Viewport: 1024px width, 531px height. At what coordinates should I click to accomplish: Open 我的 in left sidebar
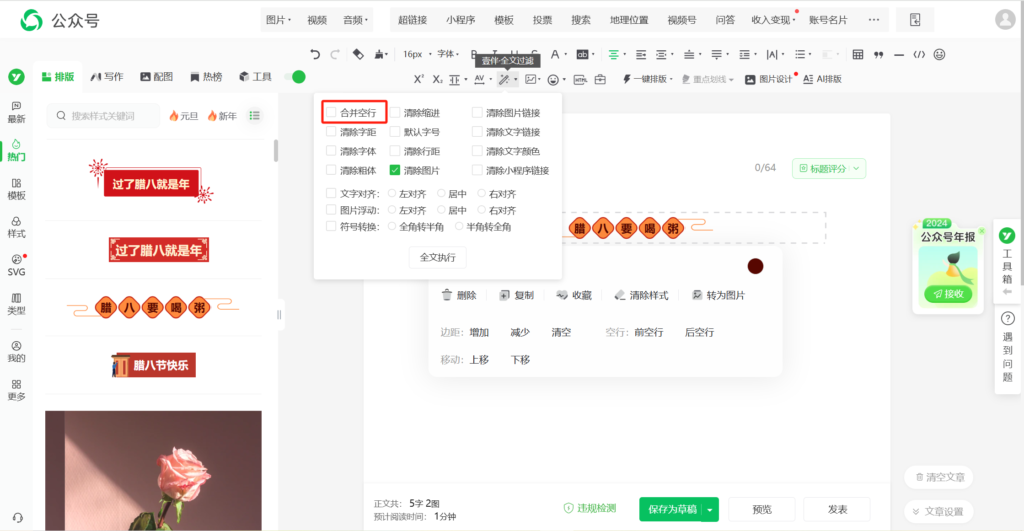pyautogui.click(x=16, y=351)
